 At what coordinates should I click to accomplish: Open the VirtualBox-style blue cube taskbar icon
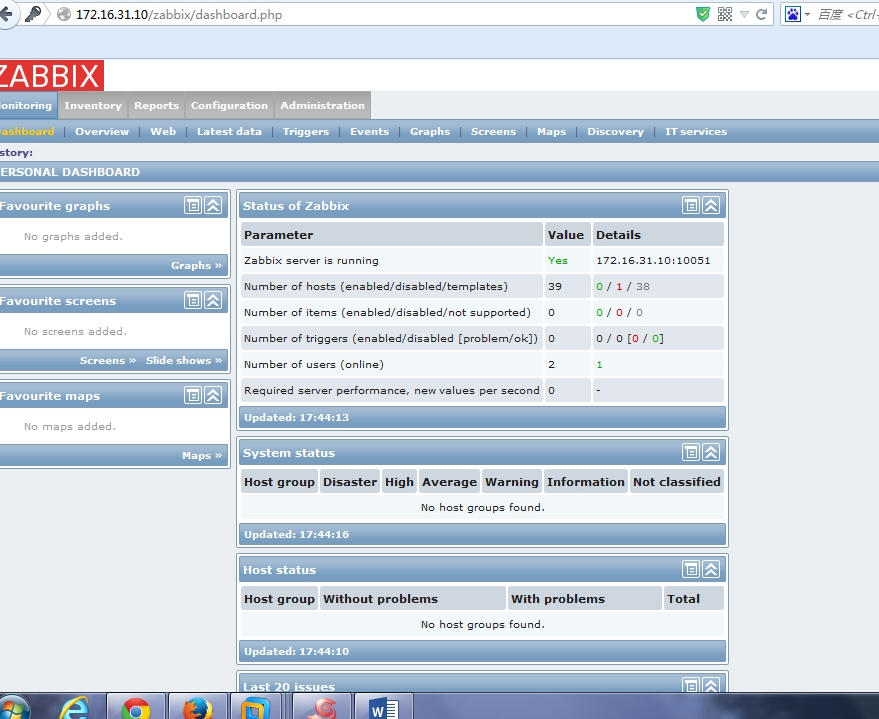(256, 708)
